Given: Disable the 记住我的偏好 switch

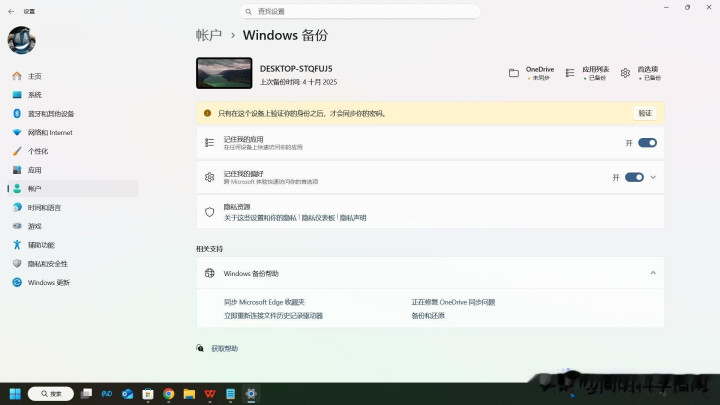Looking at the screenshot, I should point(634,177).
